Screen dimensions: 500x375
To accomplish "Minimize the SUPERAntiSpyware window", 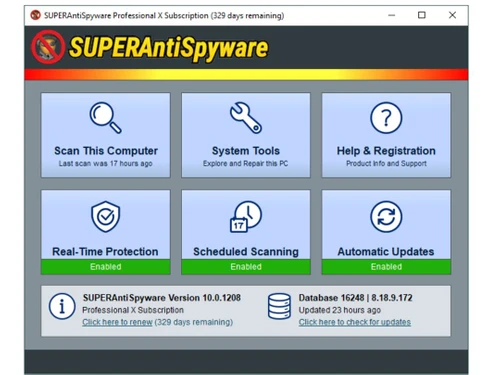I will (392, 15).
